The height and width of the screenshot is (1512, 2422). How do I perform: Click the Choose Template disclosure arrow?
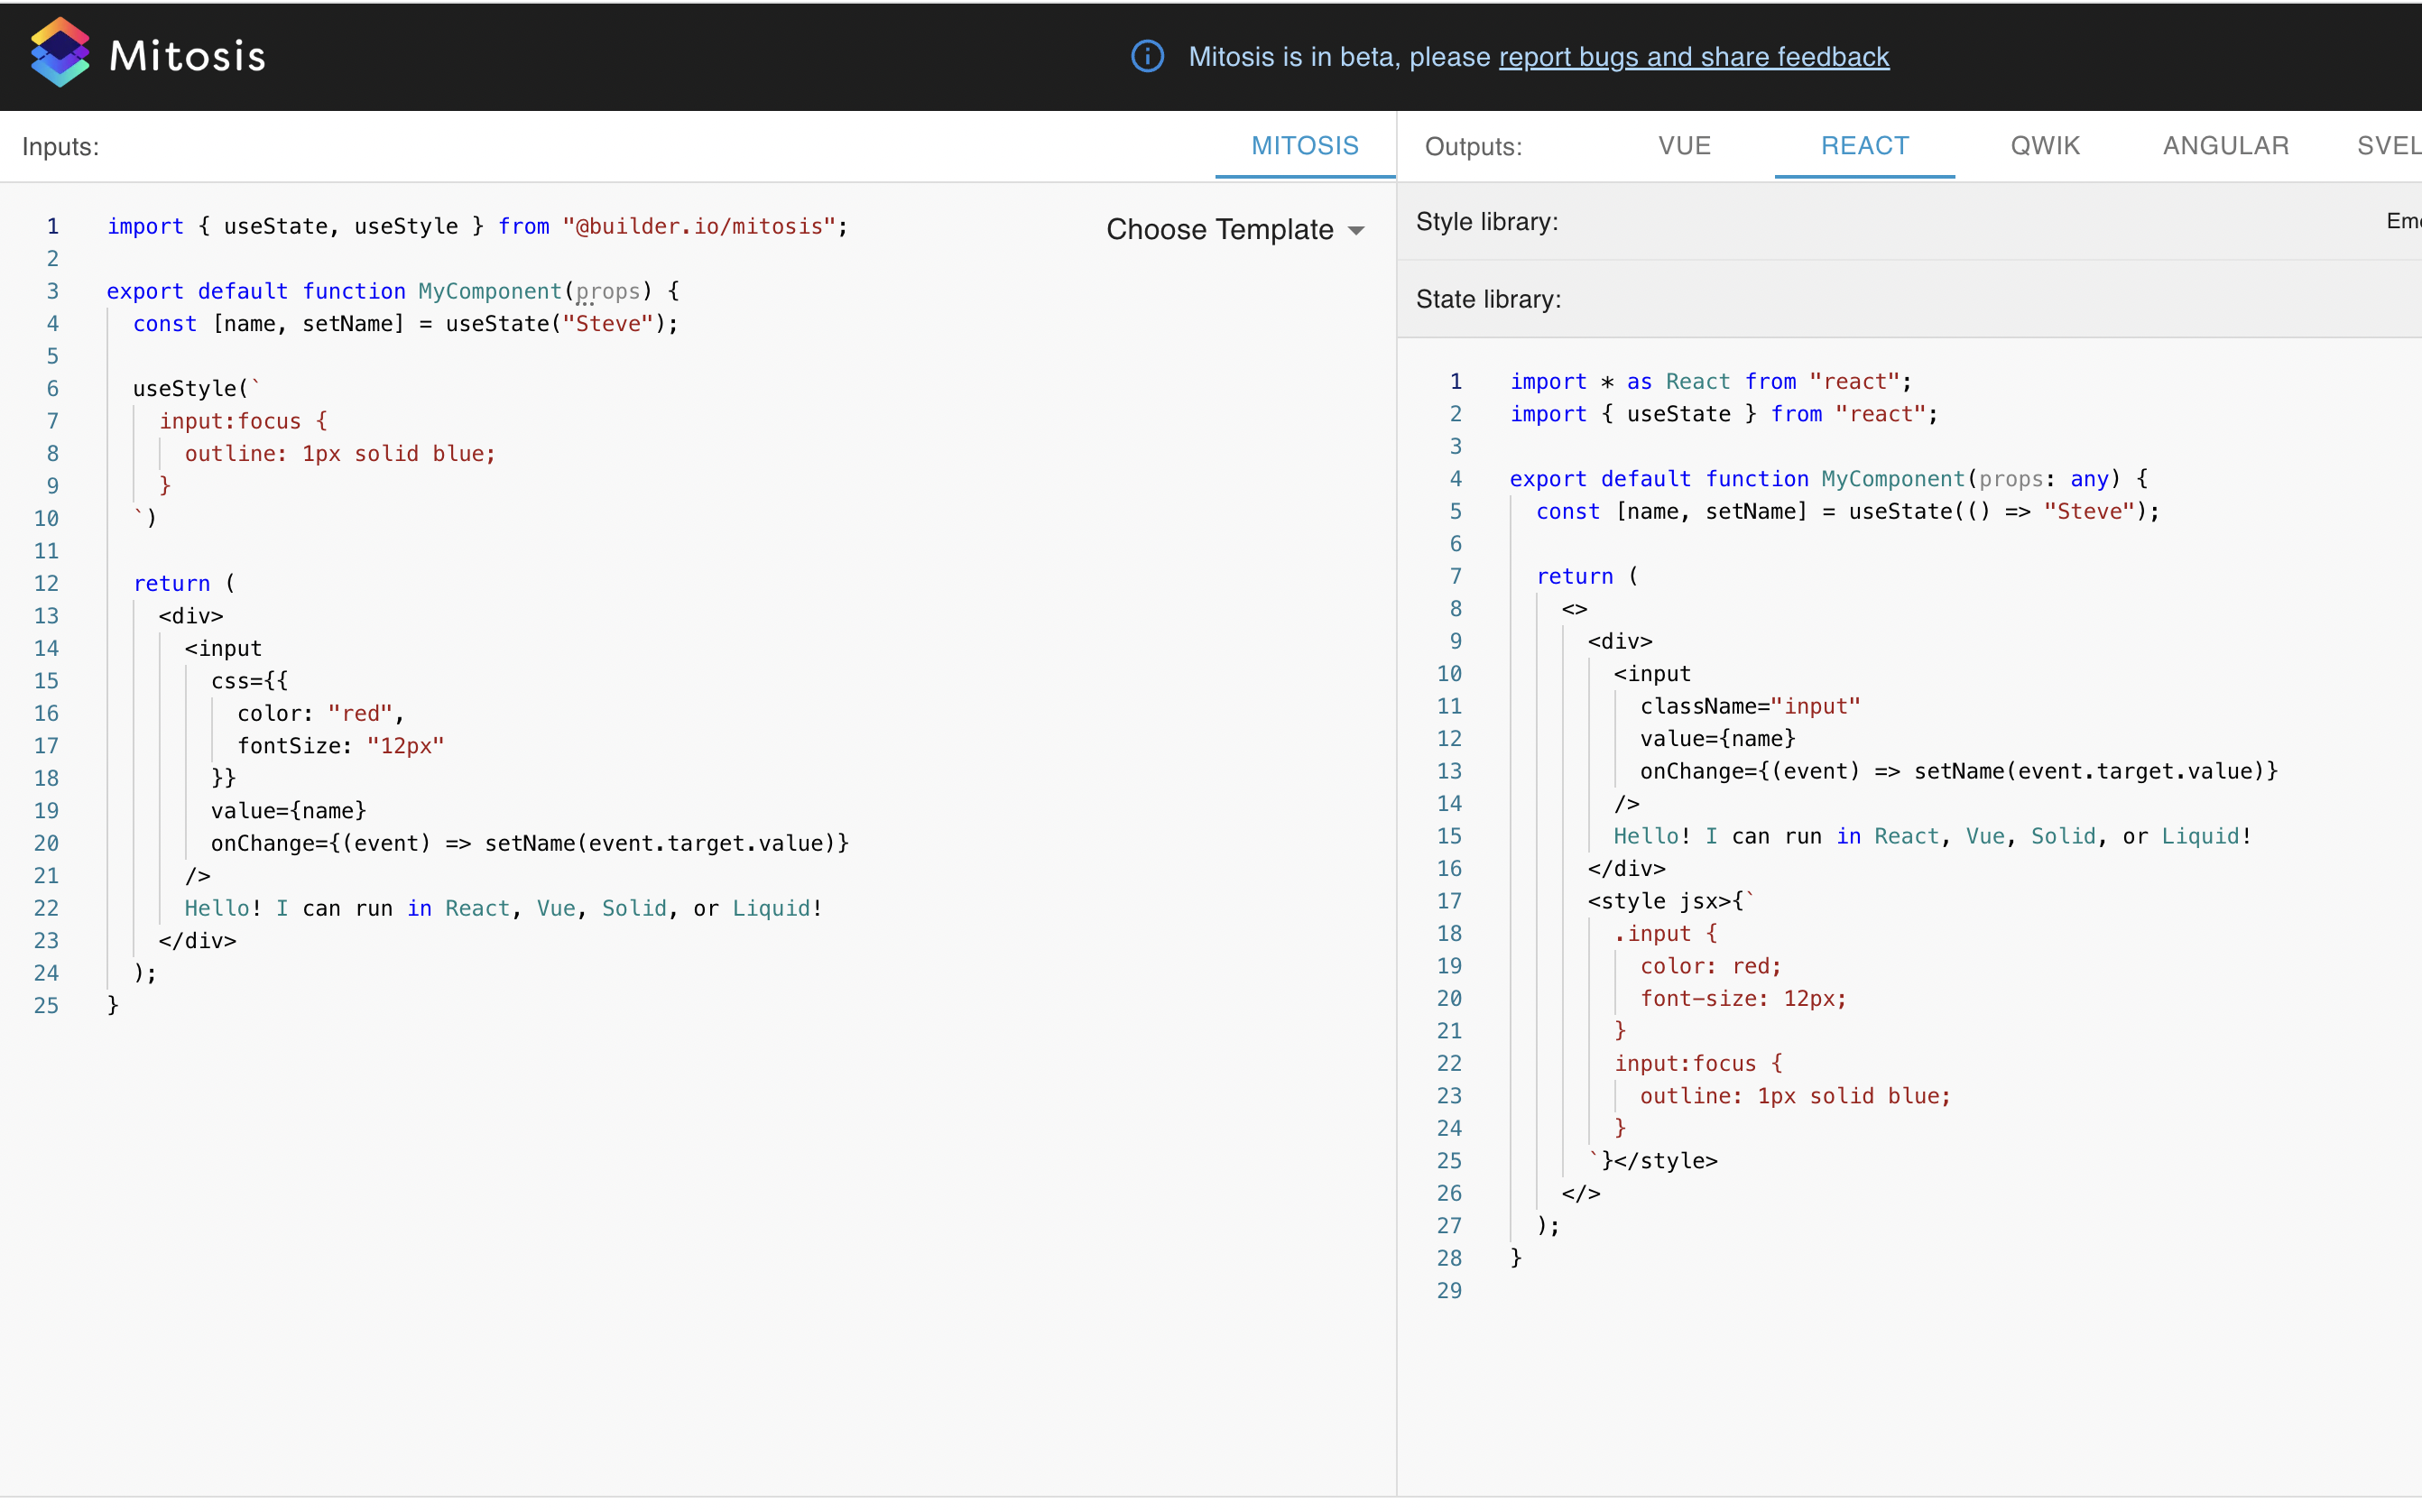pyautogui.click(x=1356, y=230)
